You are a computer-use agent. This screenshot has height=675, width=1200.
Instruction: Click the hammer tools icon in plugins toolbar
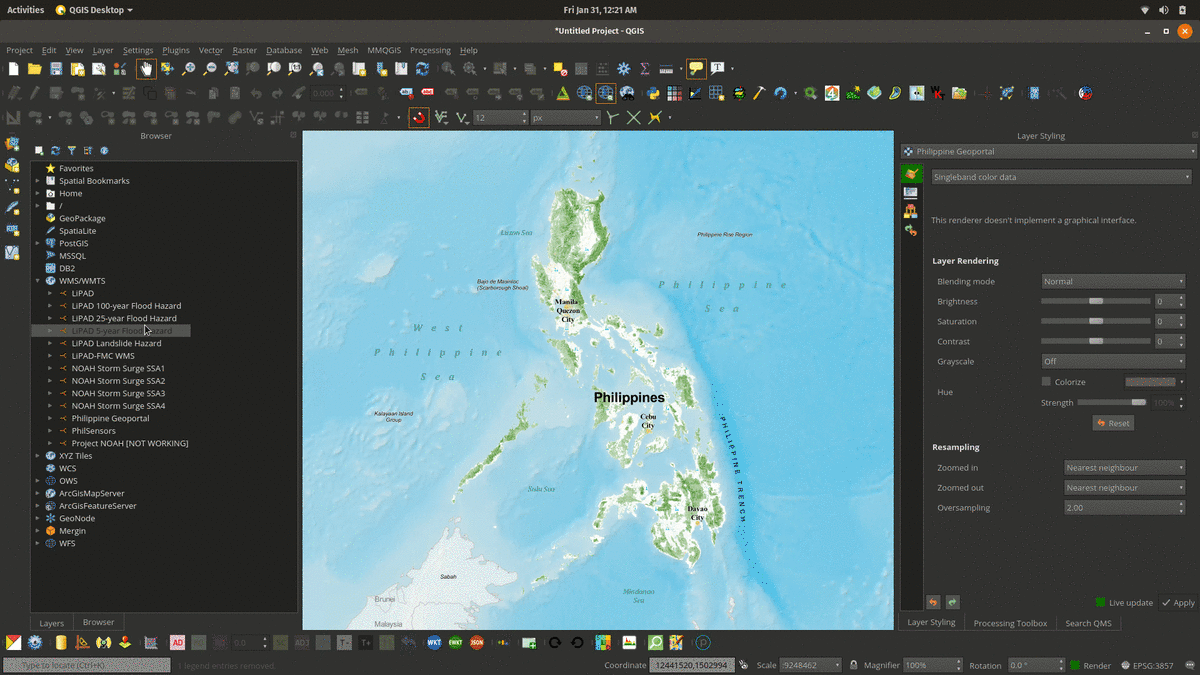(x=760, y=93)
